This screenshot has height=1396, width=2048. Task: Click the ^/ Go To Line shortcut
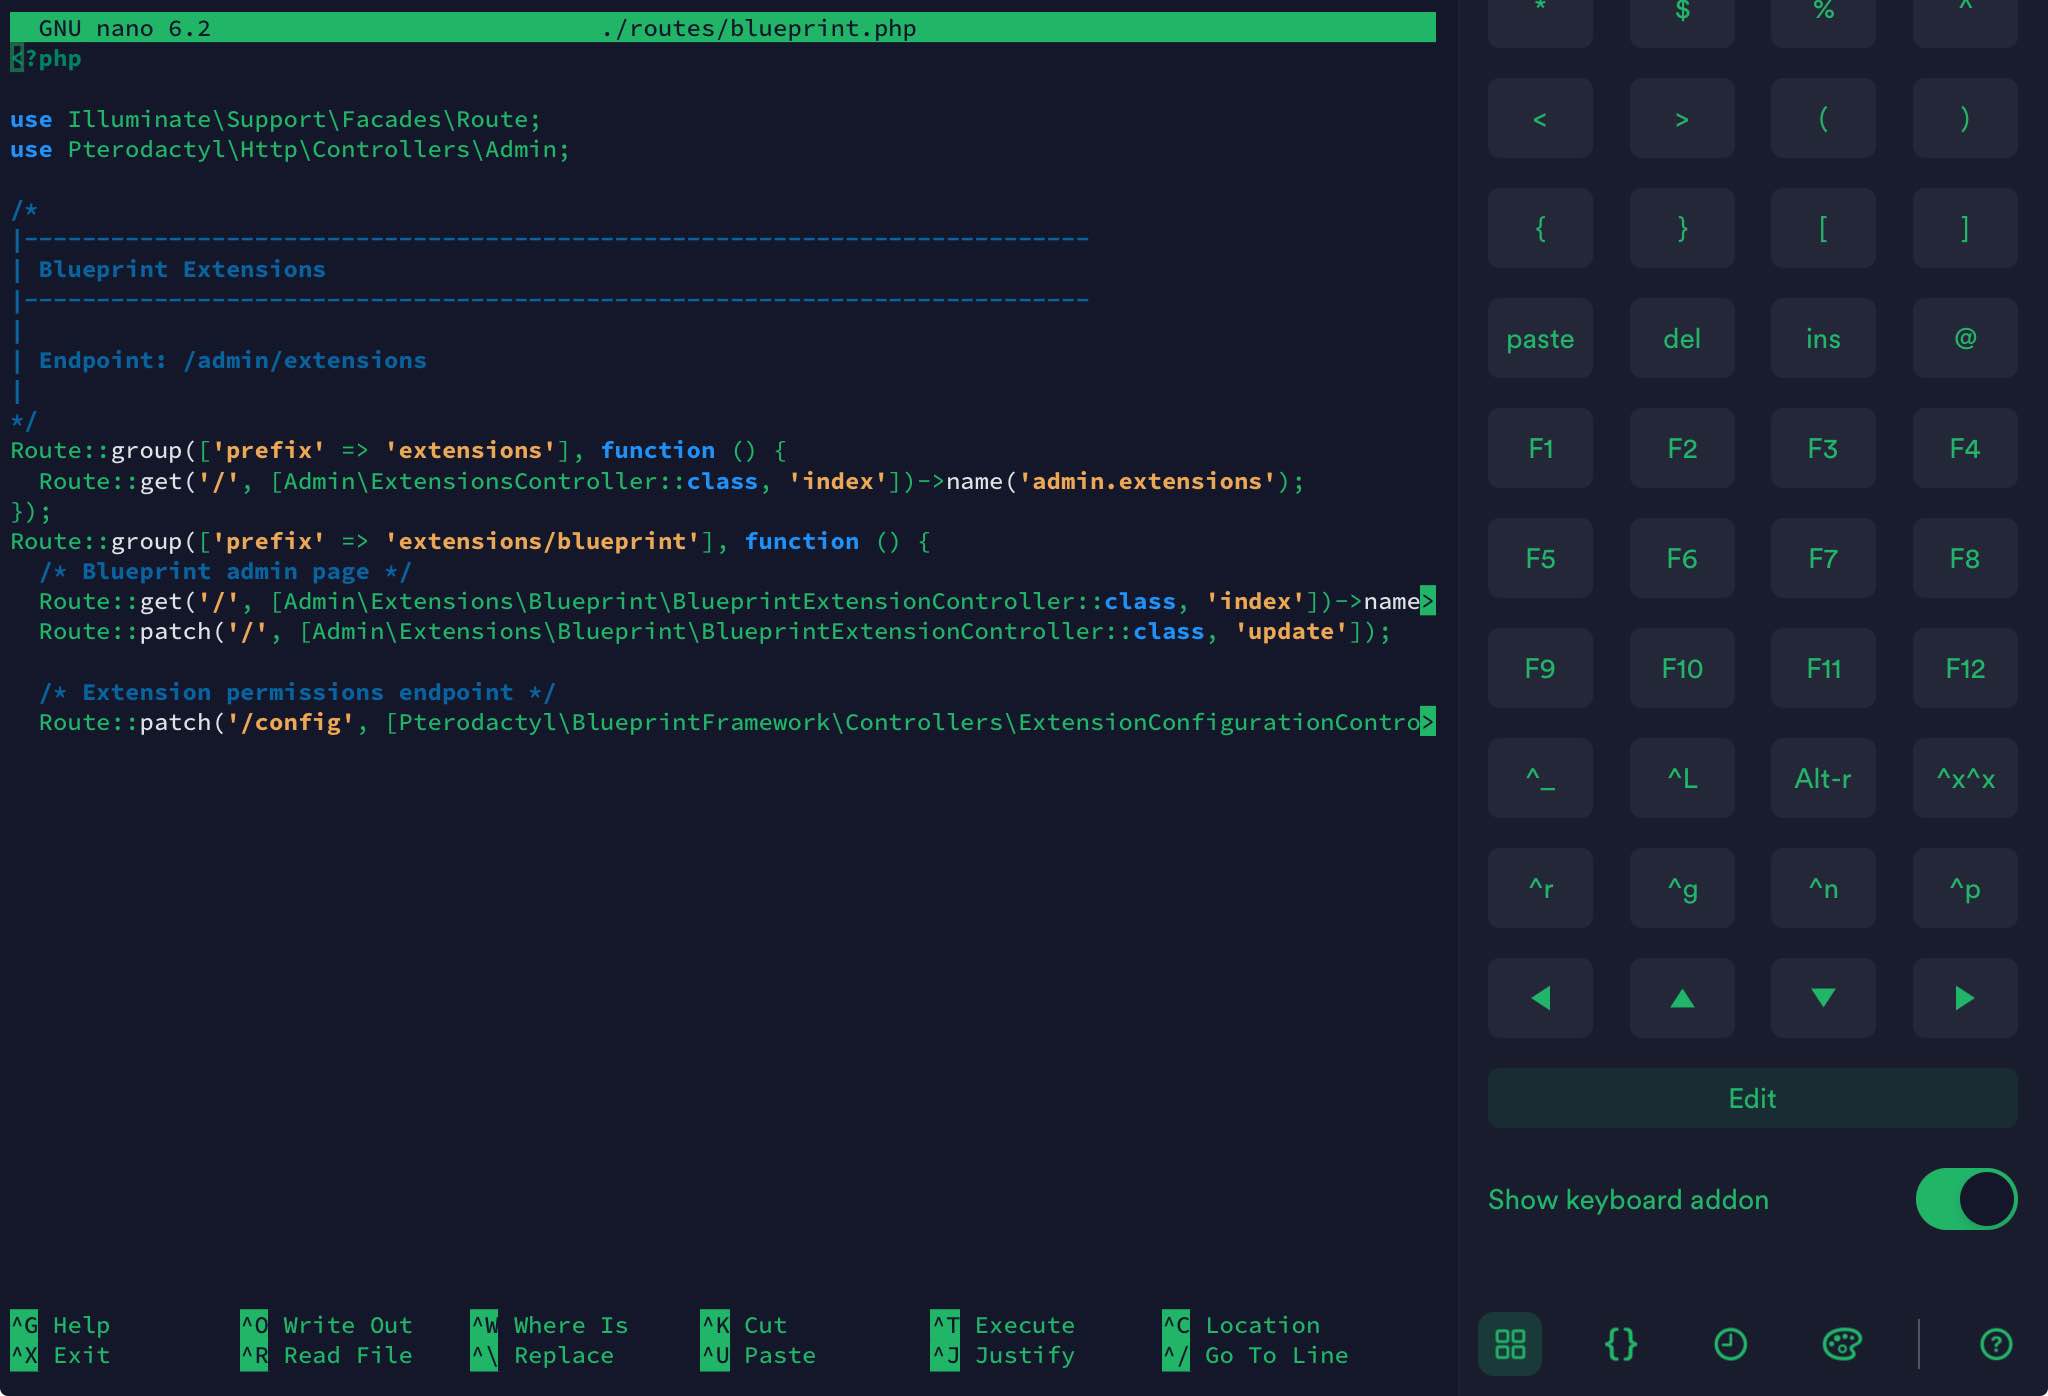click(x=1255, y=1355)
